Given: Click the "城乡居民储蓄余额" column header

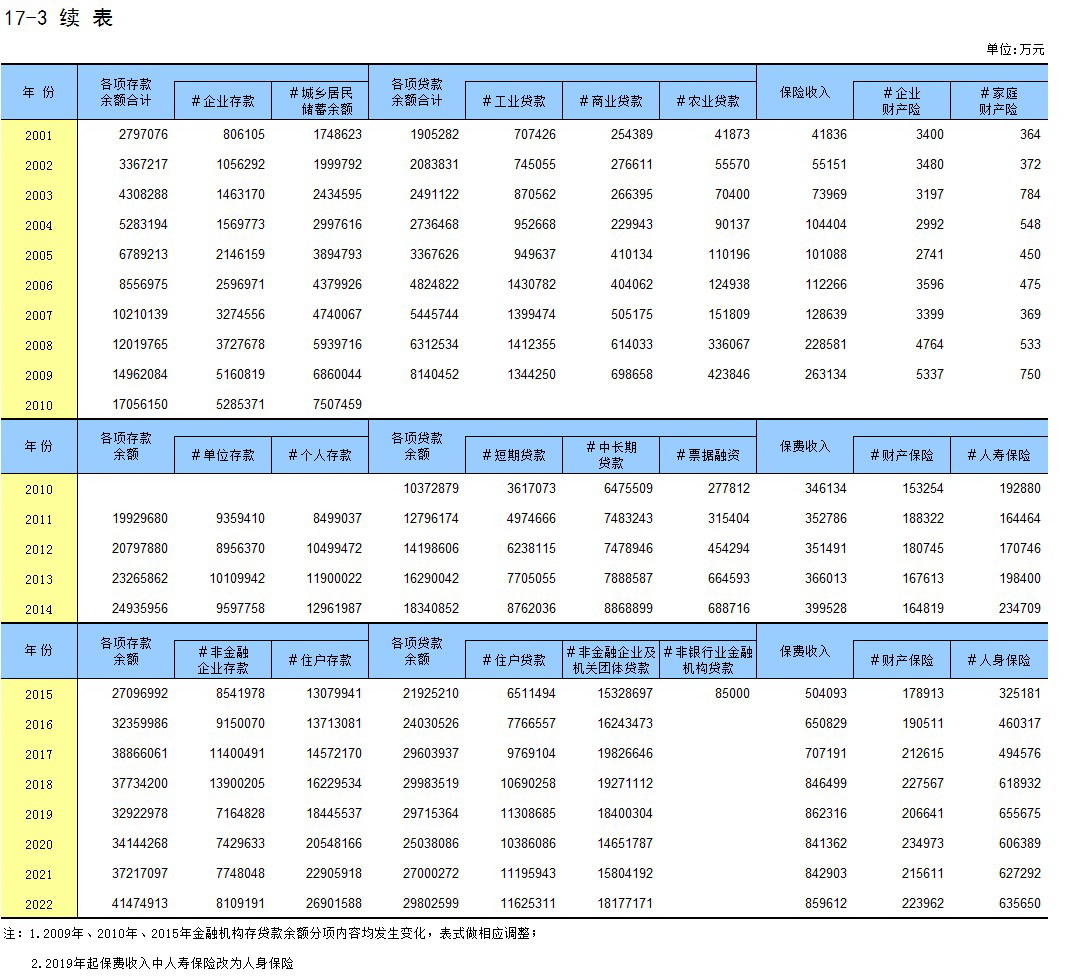Looking at the screenshot, I should pyautogui.click(x=320, y=101).
